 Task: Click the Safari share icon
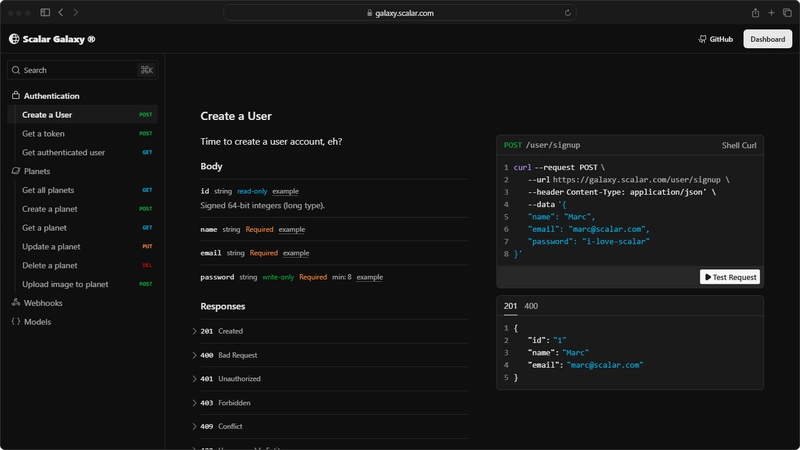(x=755, y=12)
